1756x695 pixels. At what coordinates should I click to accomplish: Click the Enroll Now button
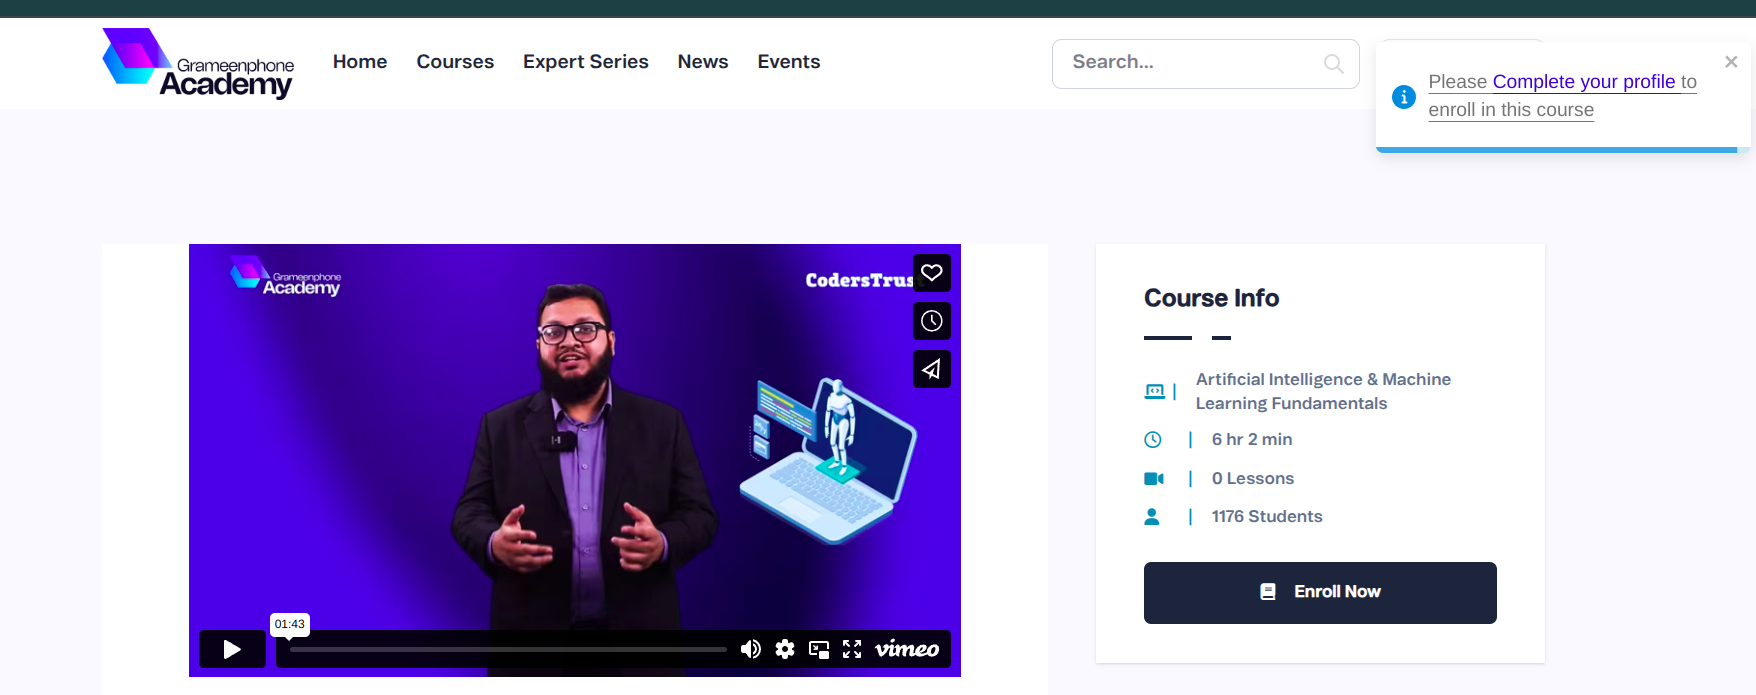tap(1320, 593)
